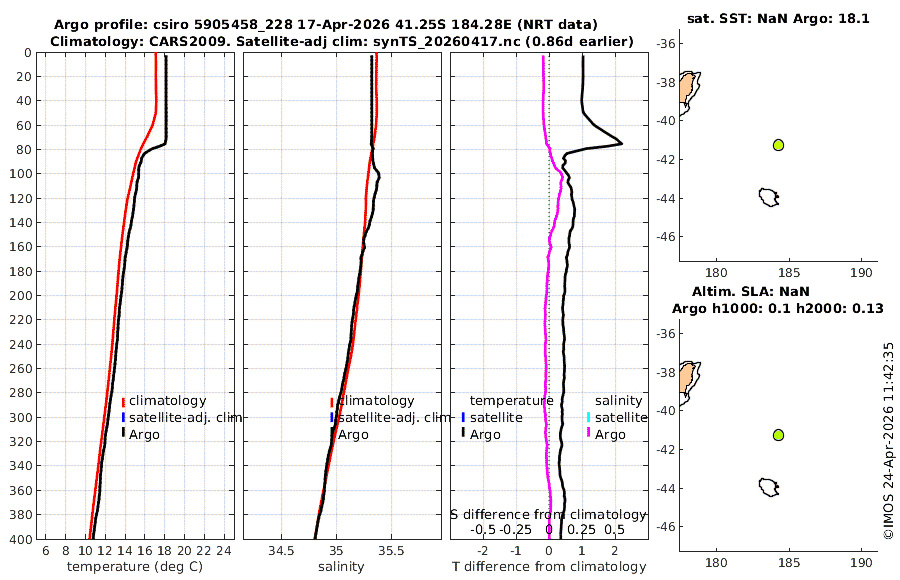The width and height of the screenshot is (900, 580).
Task: Click the 'Altim. SLA: NaN' title
Action: pos(751,292)
